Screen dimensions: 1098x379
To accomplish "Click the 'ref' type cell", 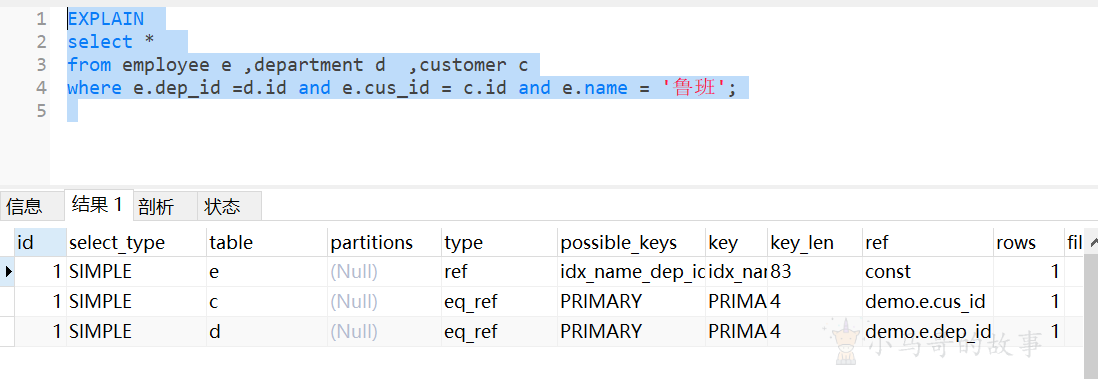I will pos(499,271).
